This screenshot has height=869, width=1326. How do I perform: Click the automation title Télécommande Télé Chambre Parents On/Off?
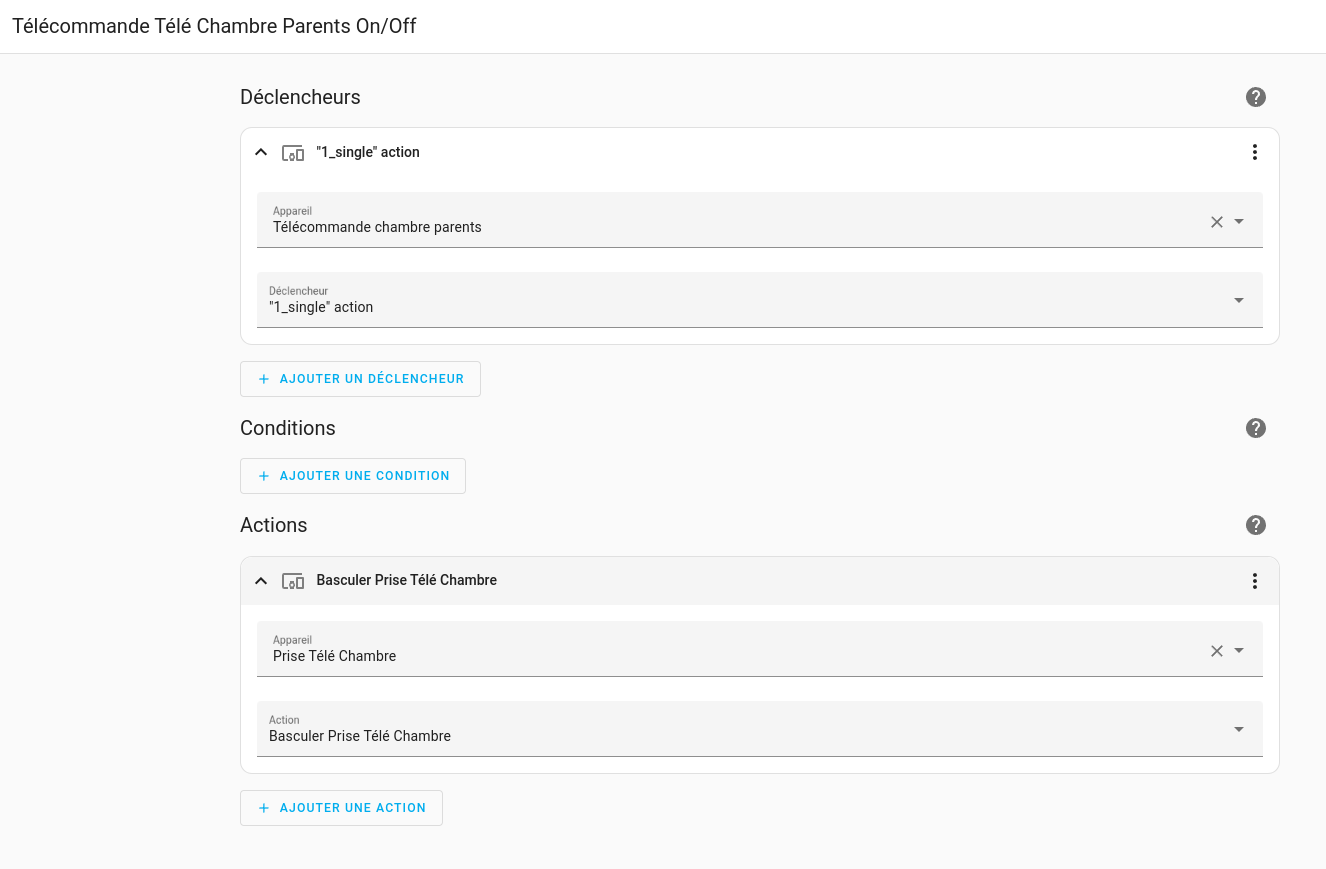[214, 26]
